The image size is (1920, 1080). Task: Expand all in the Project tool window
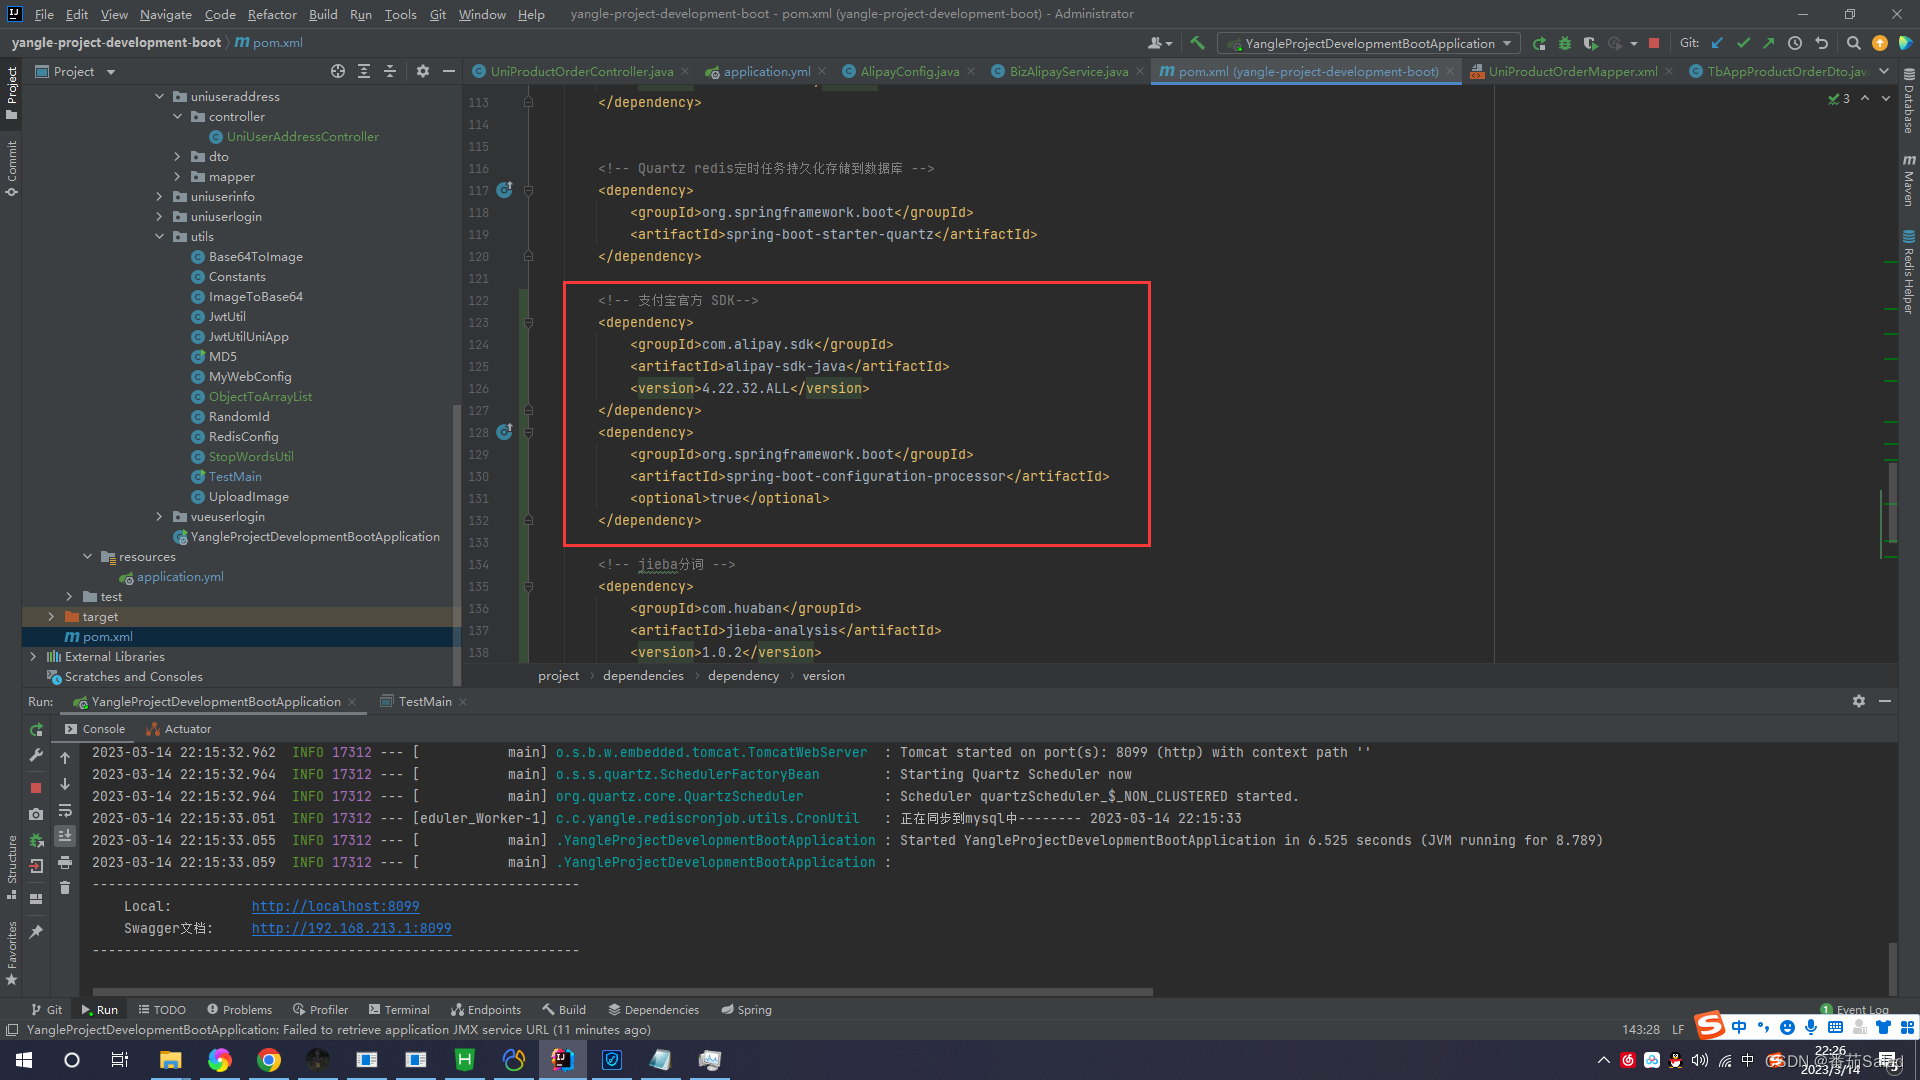click(364, 71)
